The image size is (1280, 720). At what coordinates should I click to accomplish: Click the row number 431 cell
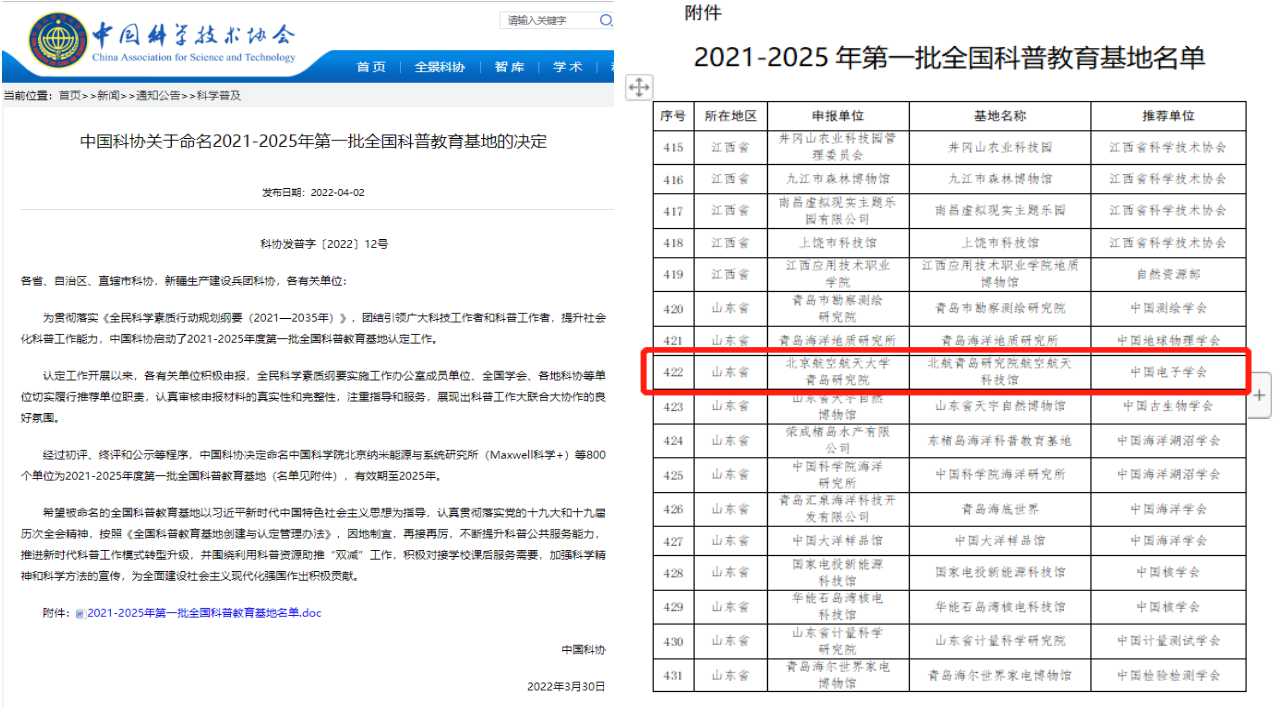[x=673, y=675]
